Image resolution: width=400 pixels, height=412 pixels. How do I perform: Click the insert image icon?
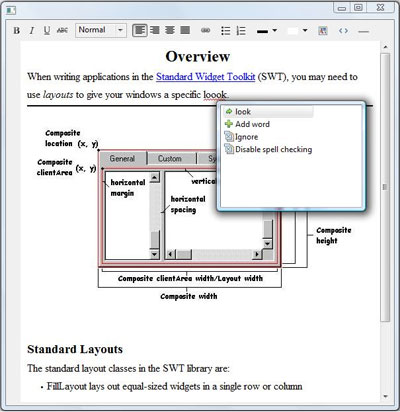(x=323, y=31)
